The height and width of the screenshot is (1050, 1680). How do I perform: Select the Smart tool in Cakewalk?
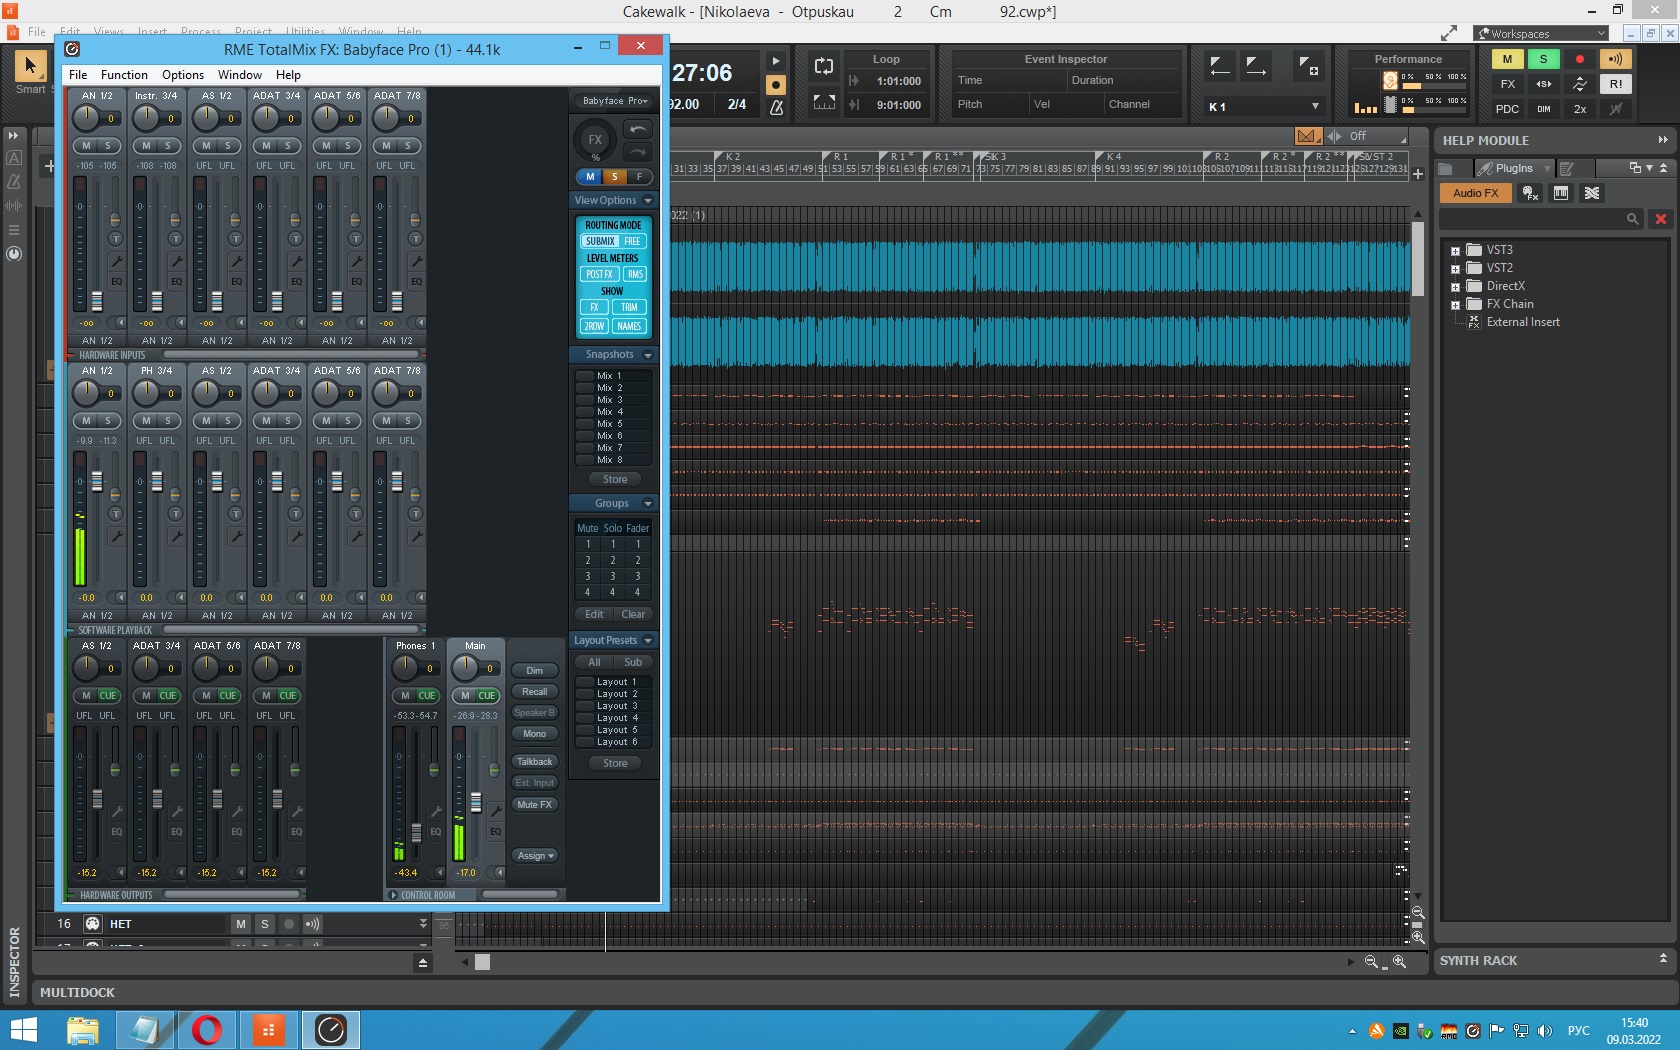(30, 67)
